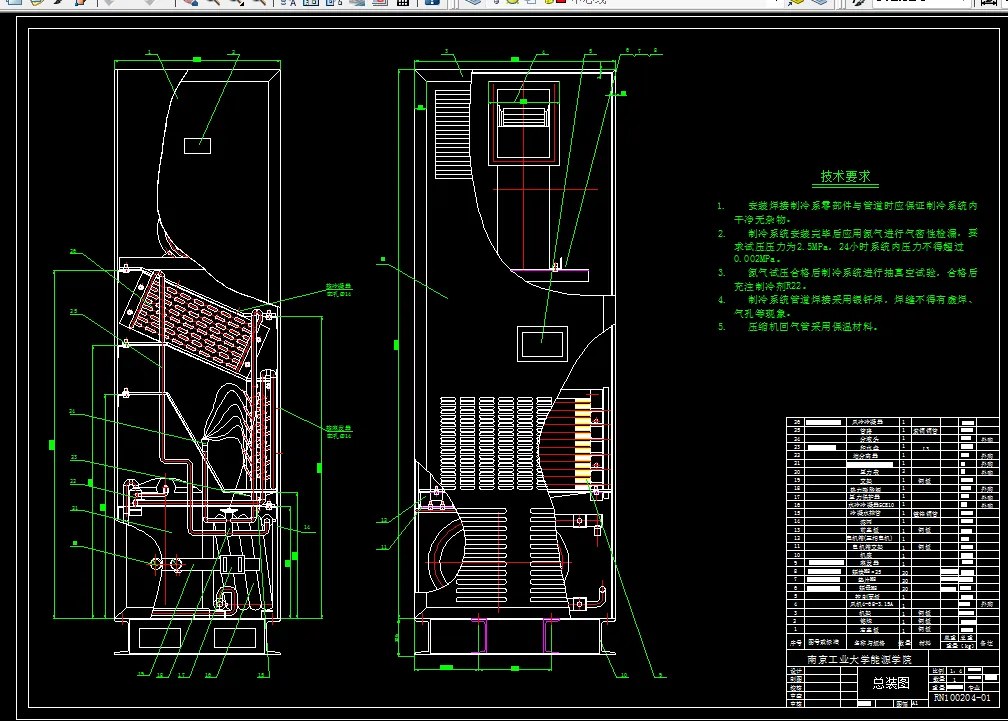Click the Undo arrow in the toolbar

pos(108,3)
